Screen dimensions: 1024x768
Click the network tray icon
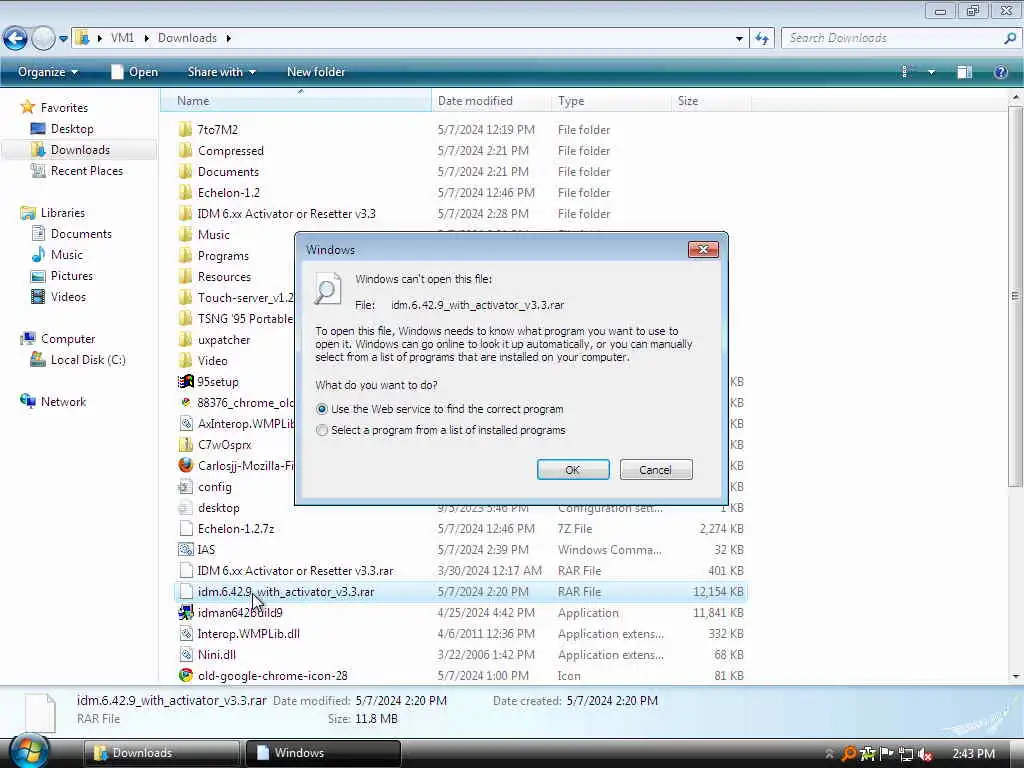tap(905, 754)
